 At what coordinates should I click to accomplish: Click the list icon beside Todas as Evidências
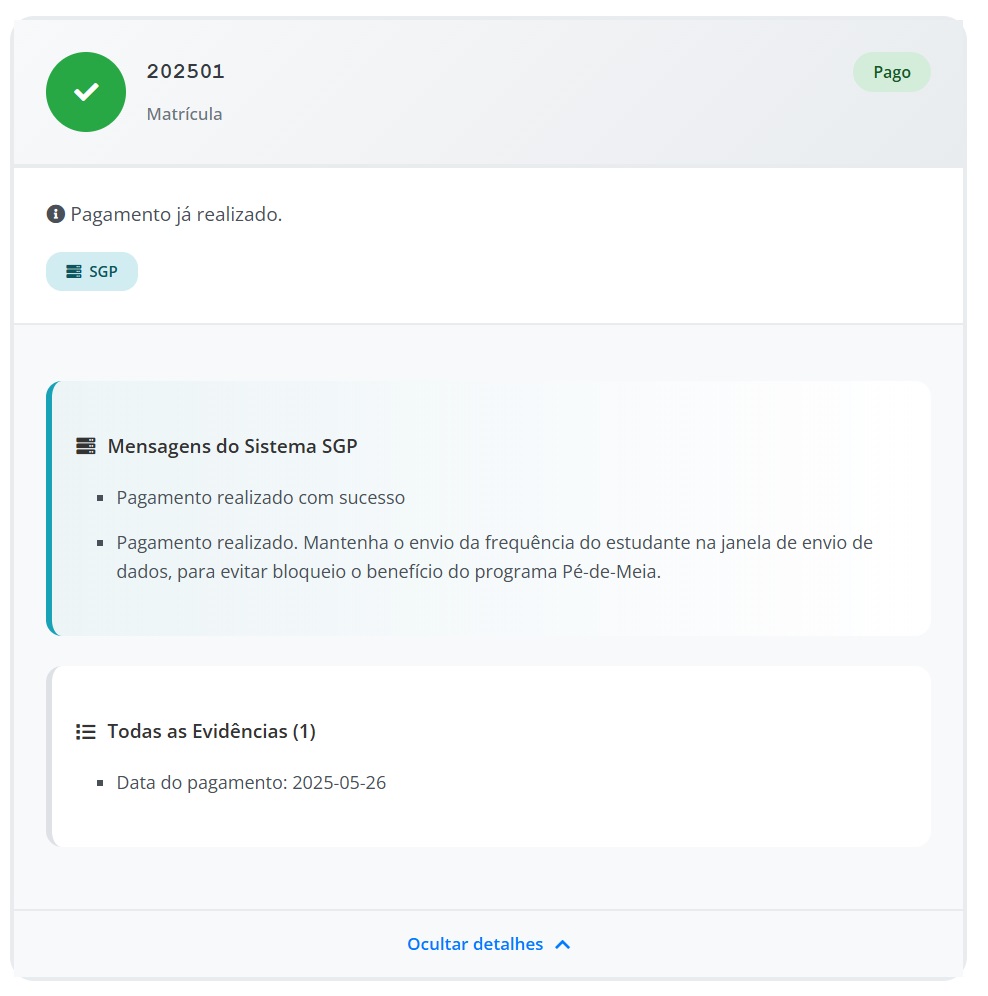click(x=86, y=731)
